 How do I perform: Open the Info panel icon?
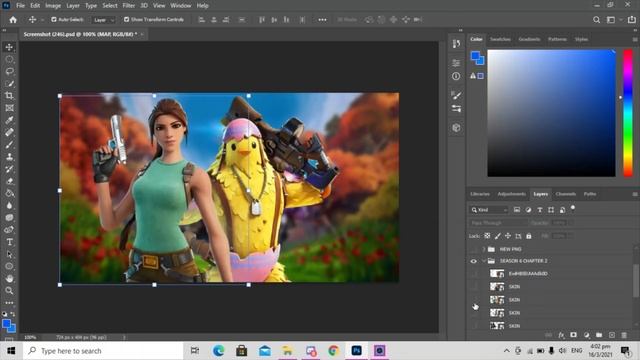[x=456, y=76]
